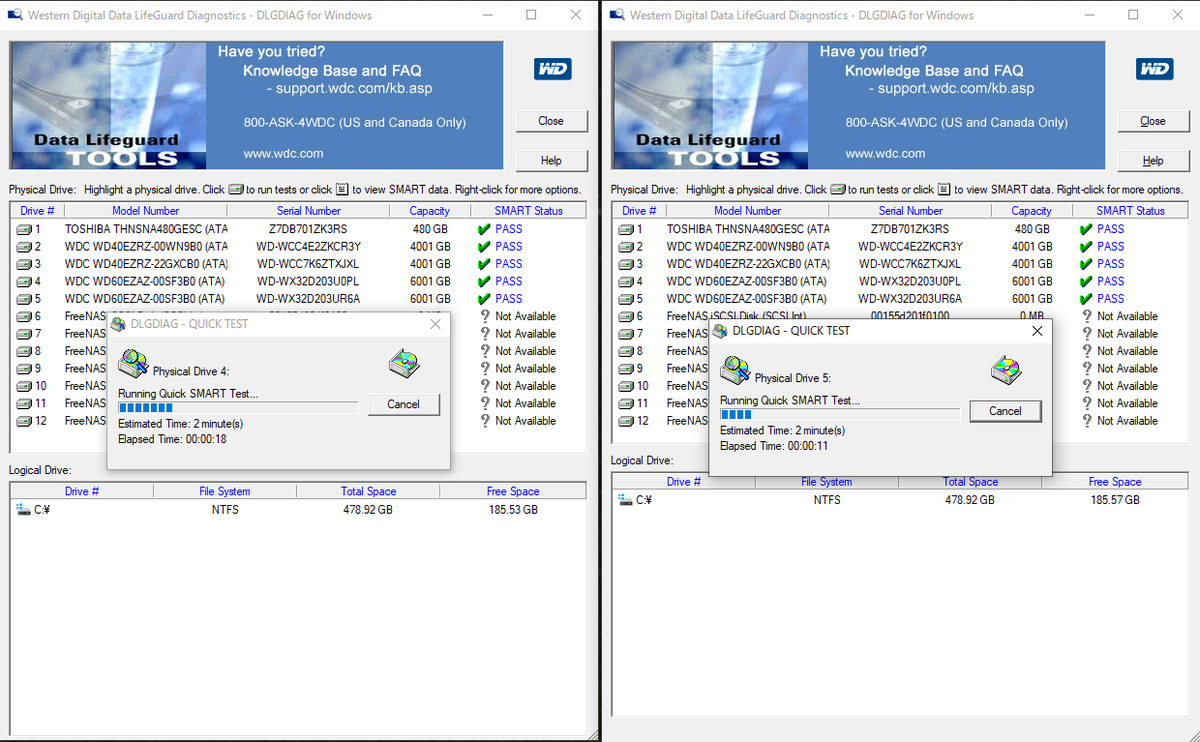The image size is (1200, 742).
Task: Sort by Model Number in left window
Action: [x=145, y=211]
